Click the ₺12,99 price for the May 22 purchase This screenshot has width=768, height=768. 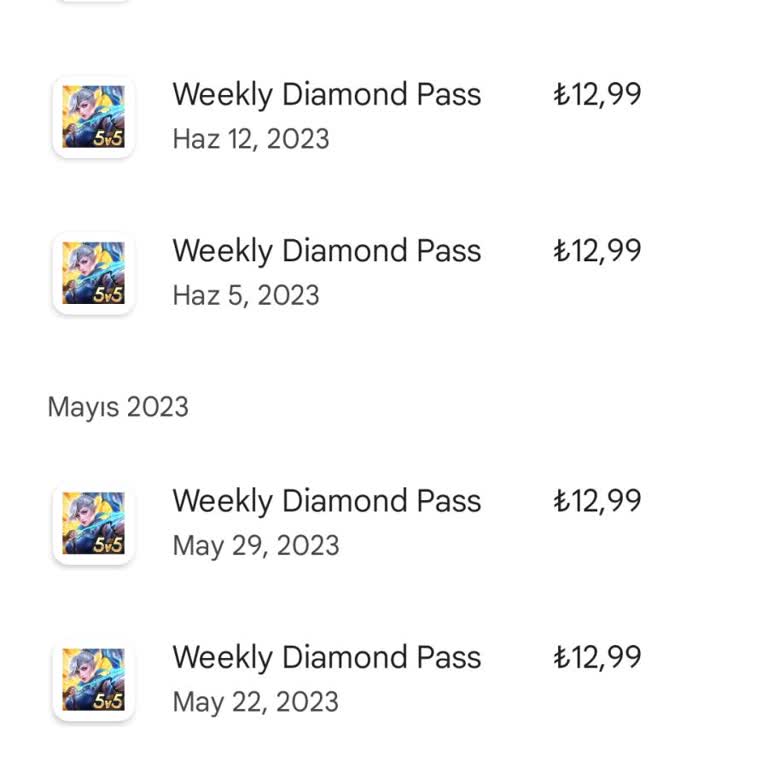coord(597,658)
